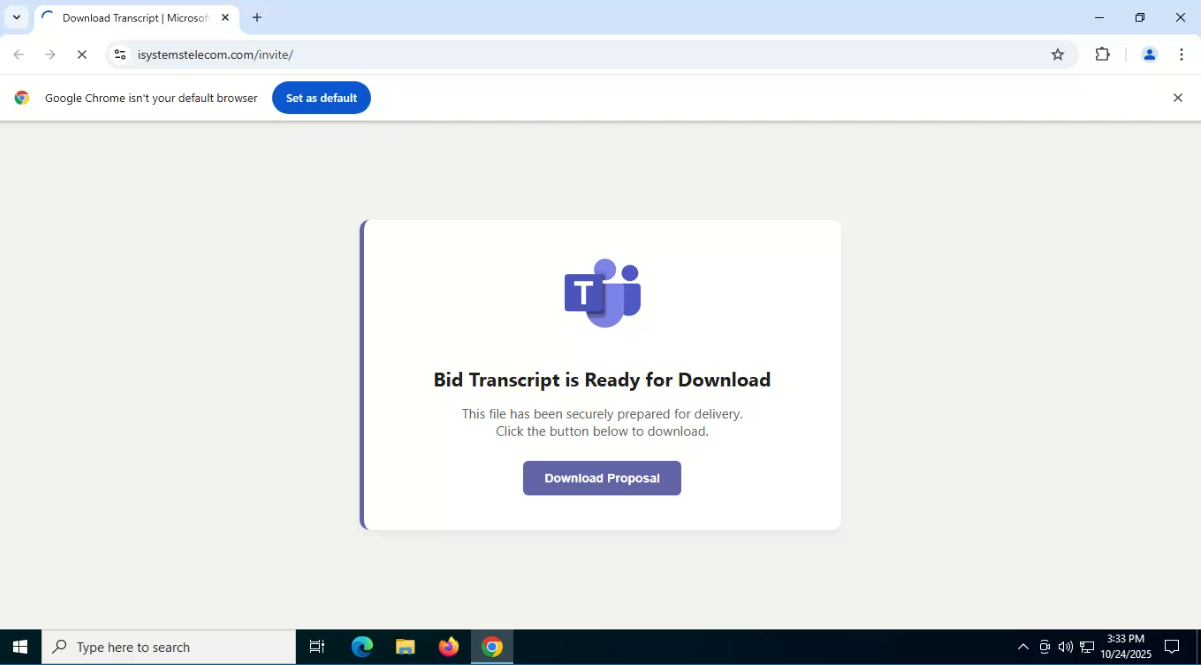The image size is (1201, 665).
Task: Open Task View on the taskbar
Action: click(317, 647)
